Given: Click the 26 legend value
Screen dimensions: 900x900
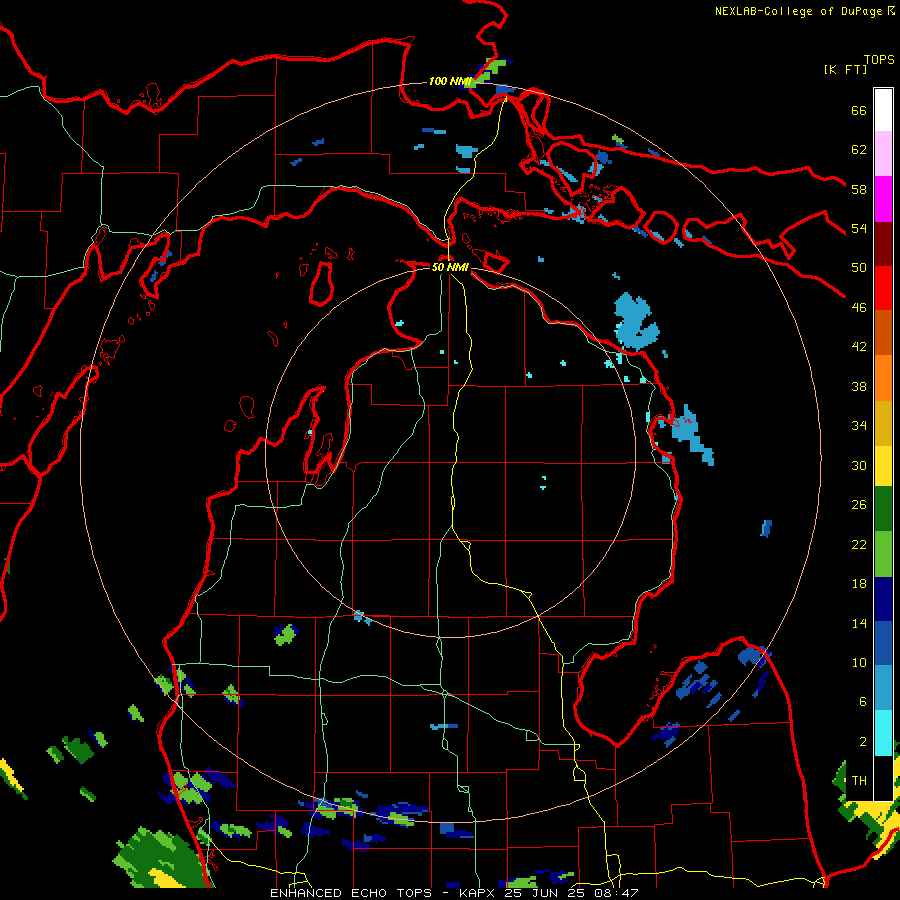Looking at the screenshot, I should [859, 505].
